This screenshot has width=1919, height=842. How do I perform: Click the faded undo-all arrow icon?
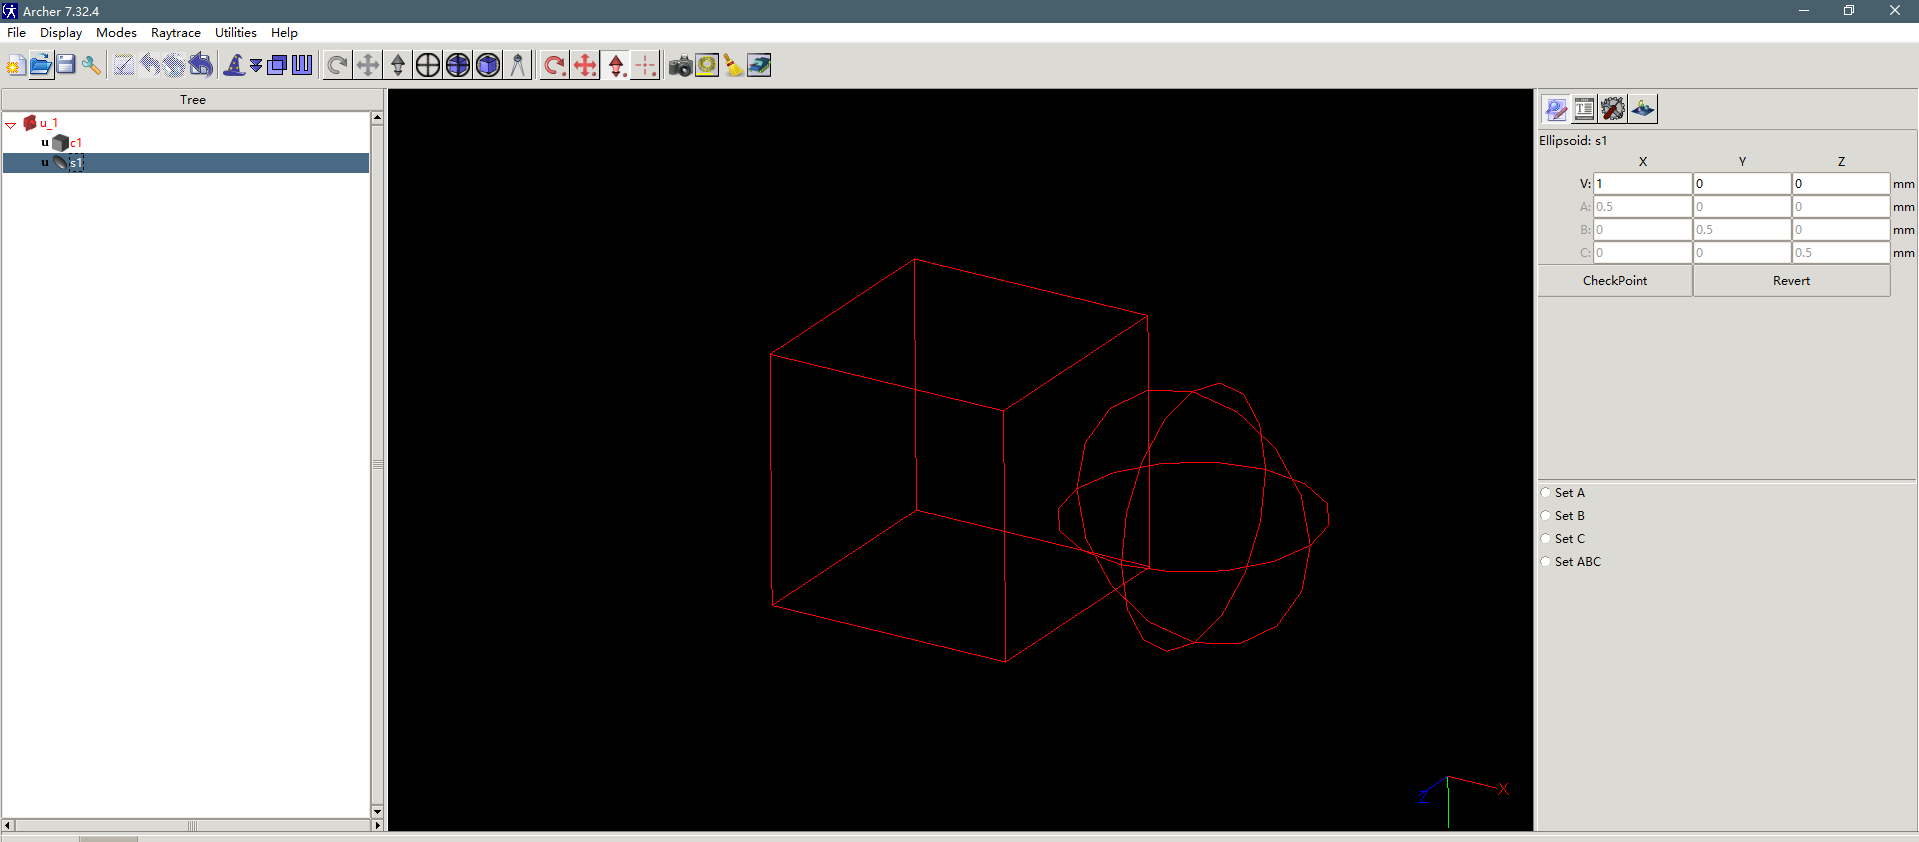click(x=175, y=66)
